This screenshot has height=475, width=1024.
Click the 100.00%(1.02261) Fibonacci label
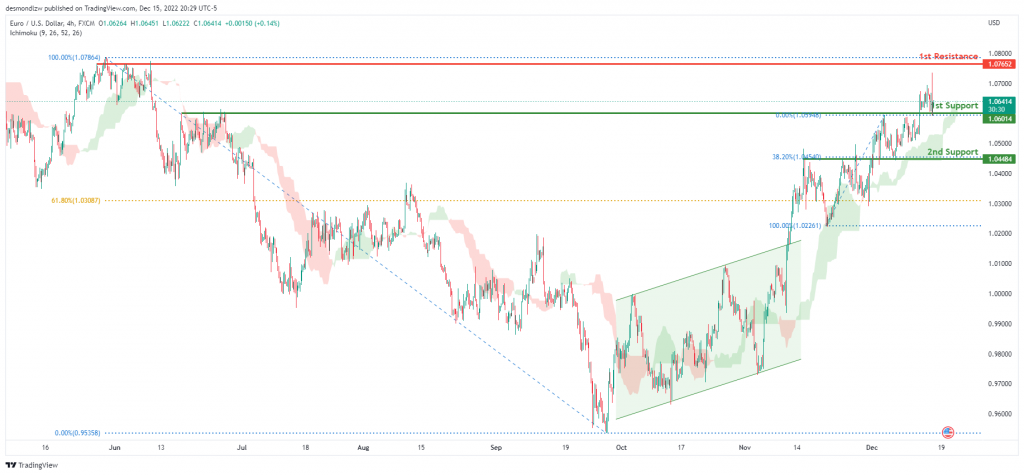coord(794,225)
